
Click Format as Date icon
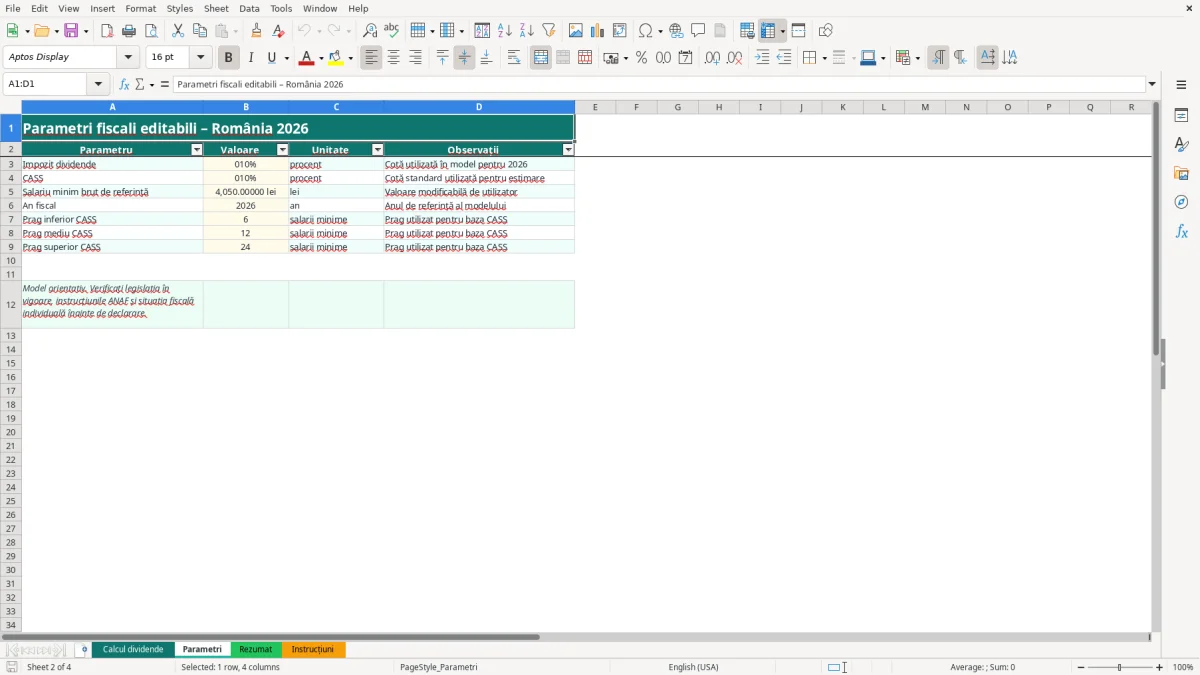pyautogui.click(x=685, y=58)
